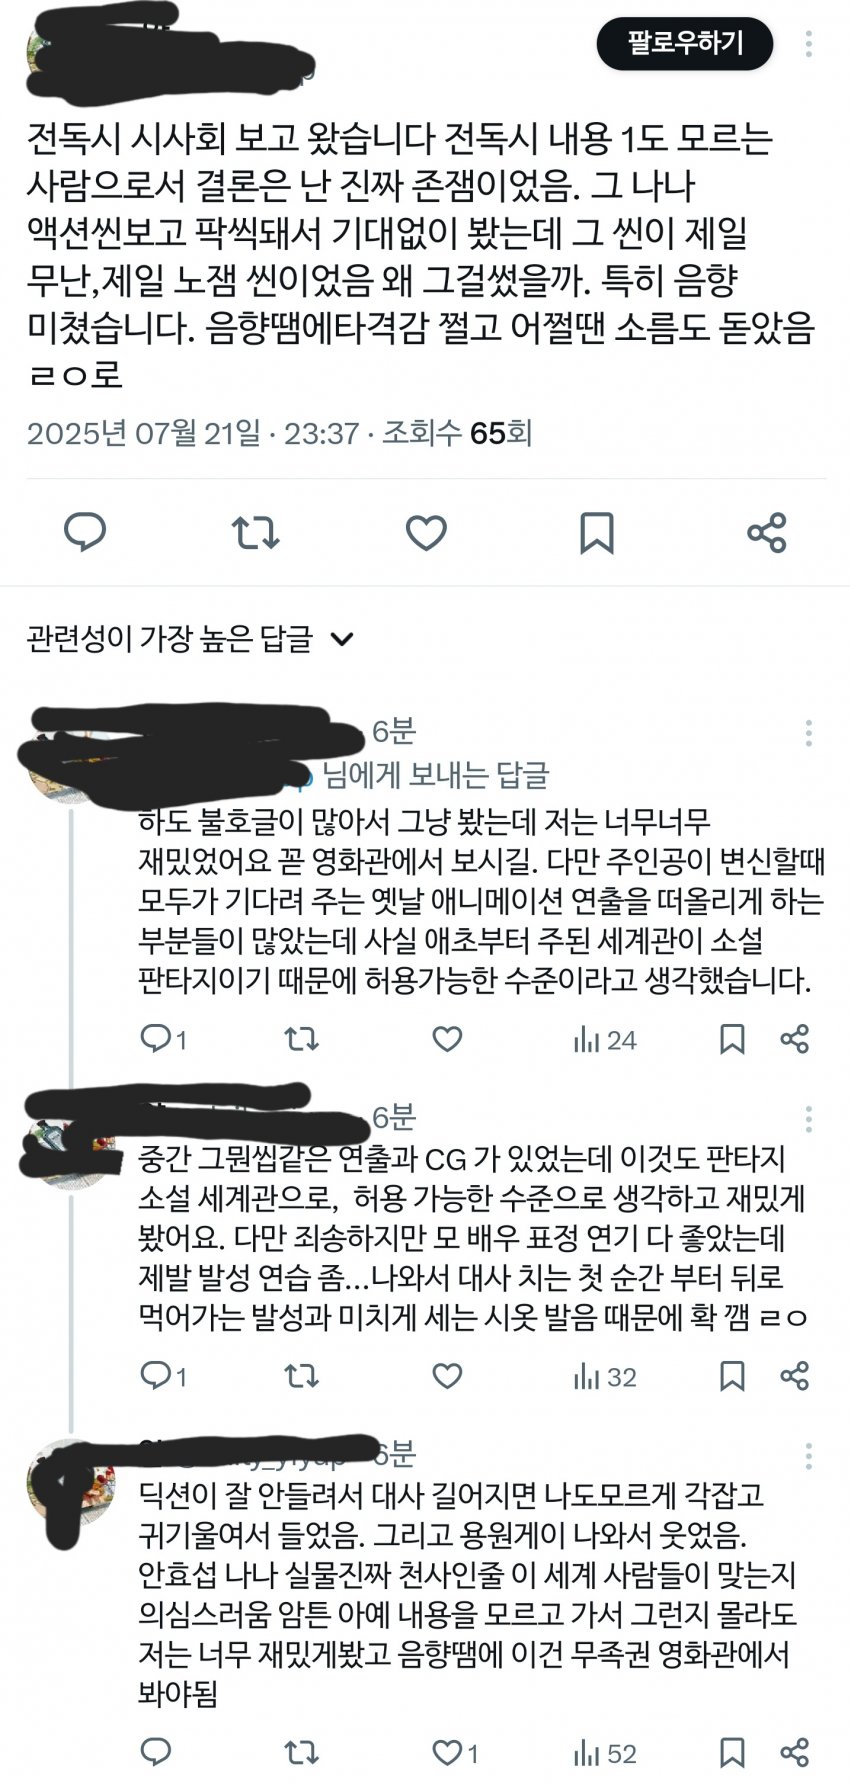View analytics showing 24 views
Image resolution: width=850 pixels, height=1785 pixels.
tap(605, 1040)
